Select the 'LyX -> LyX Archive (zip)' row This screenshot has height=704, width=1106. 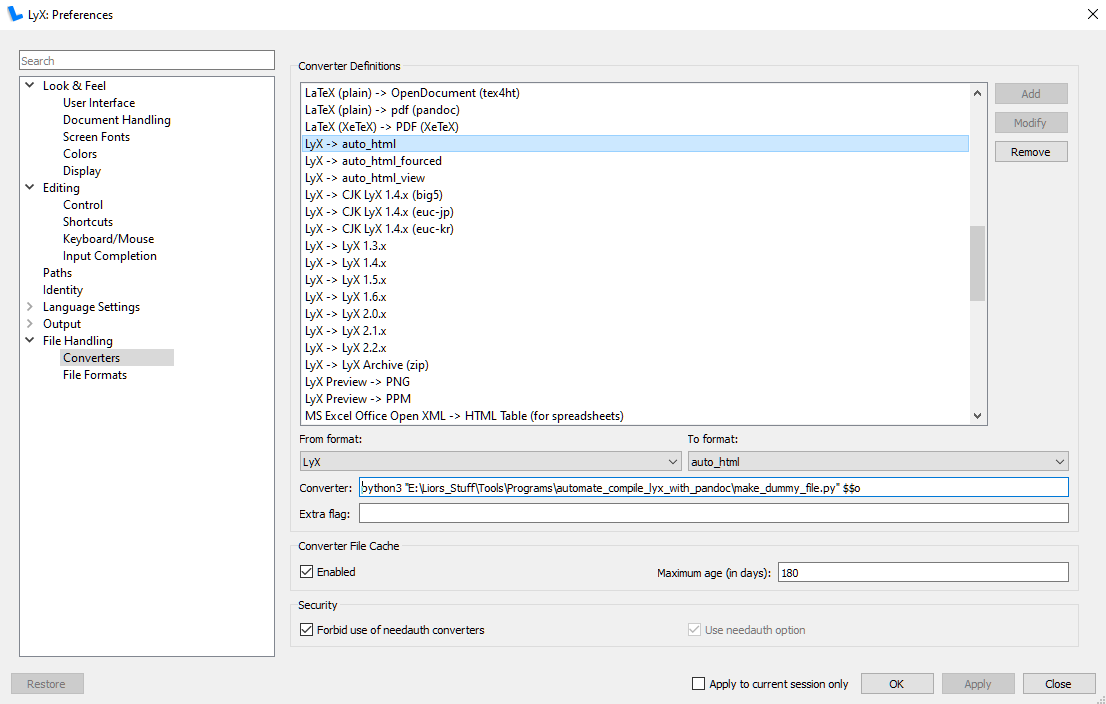(x=635, y=365)
